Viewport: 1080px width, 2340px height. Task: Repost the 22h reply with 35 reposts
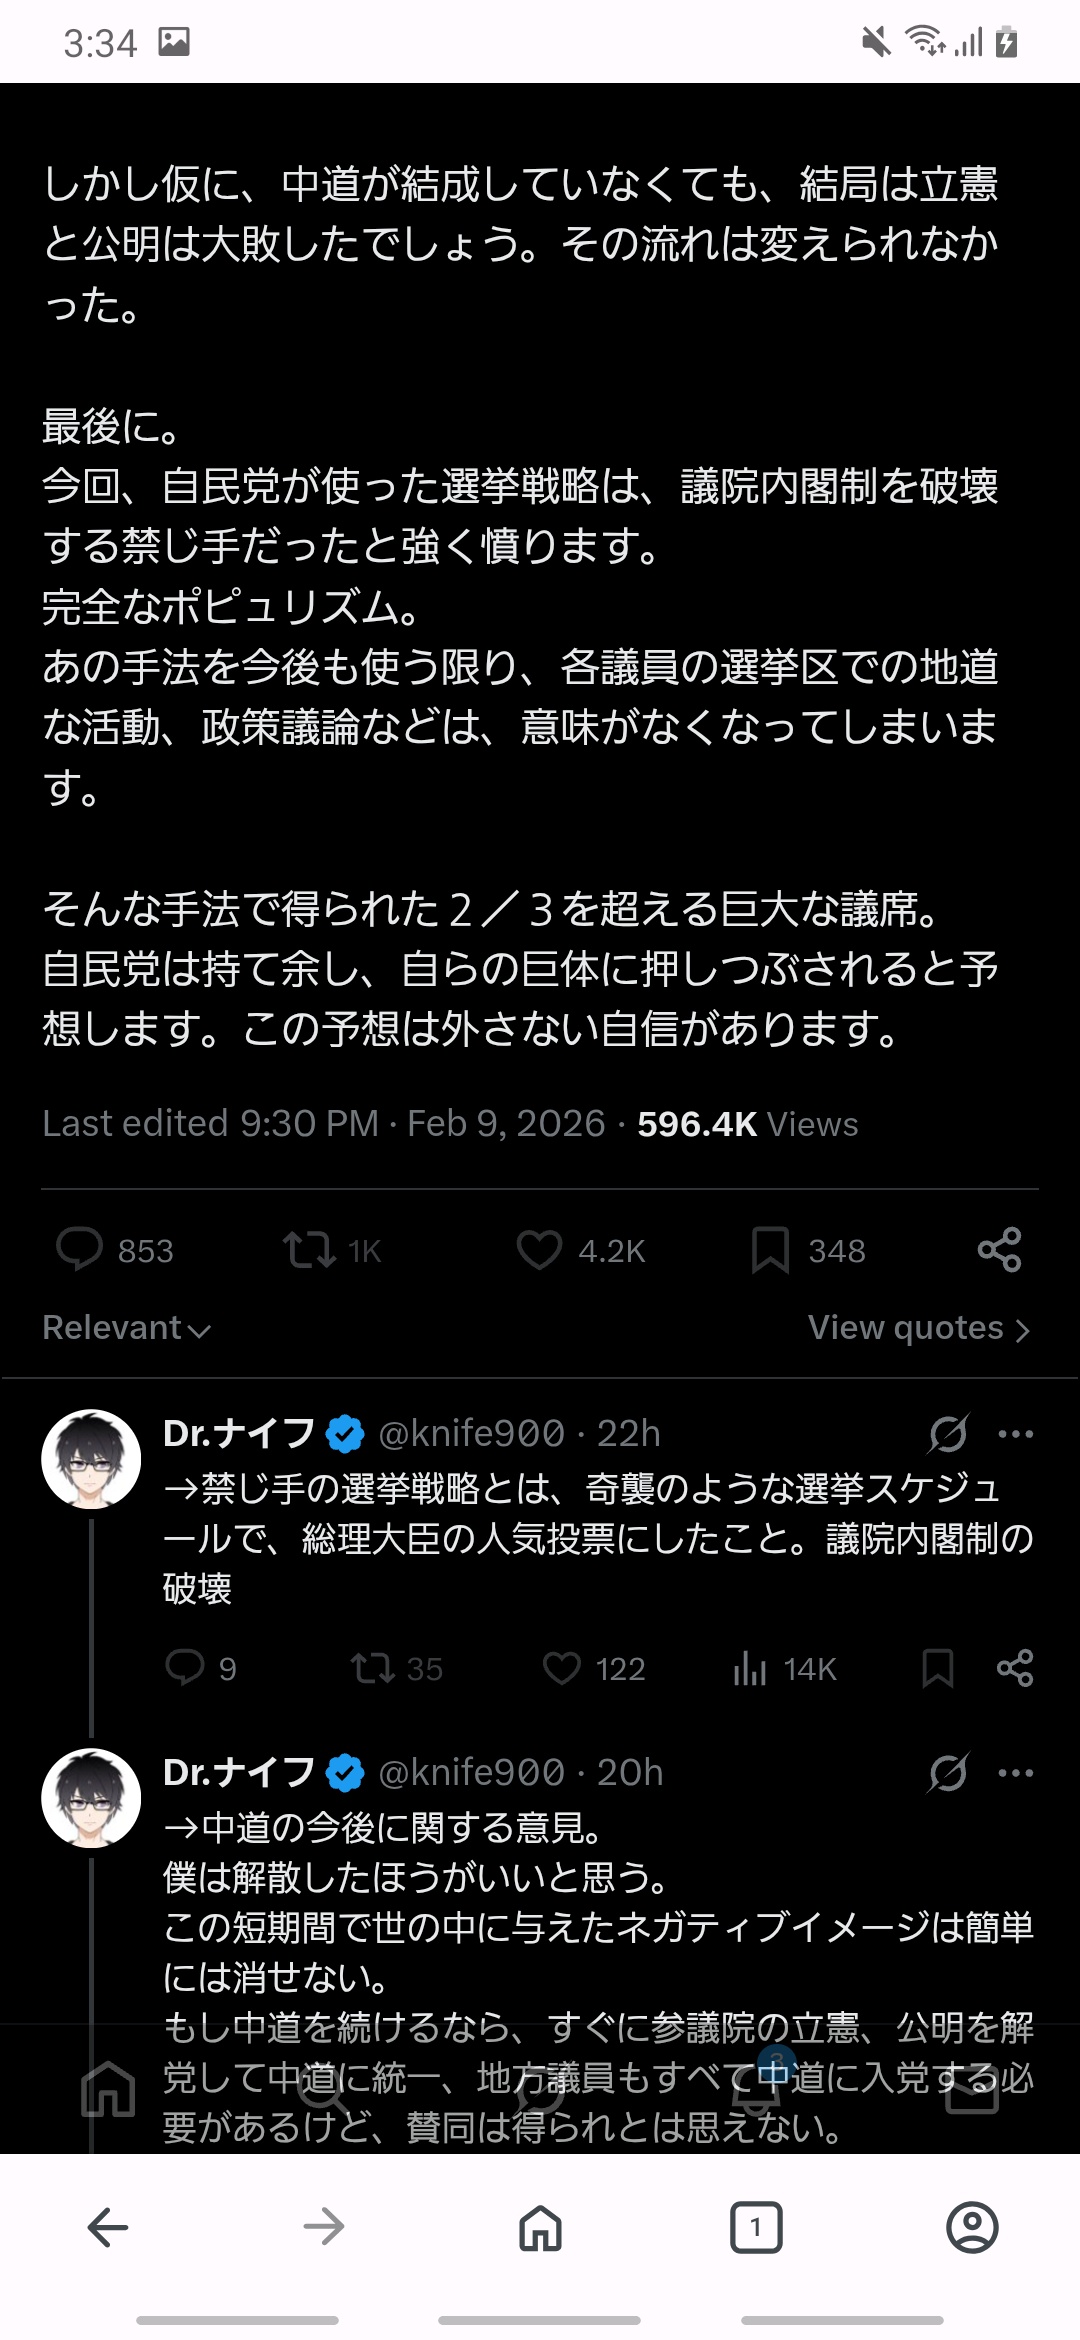372,1668
